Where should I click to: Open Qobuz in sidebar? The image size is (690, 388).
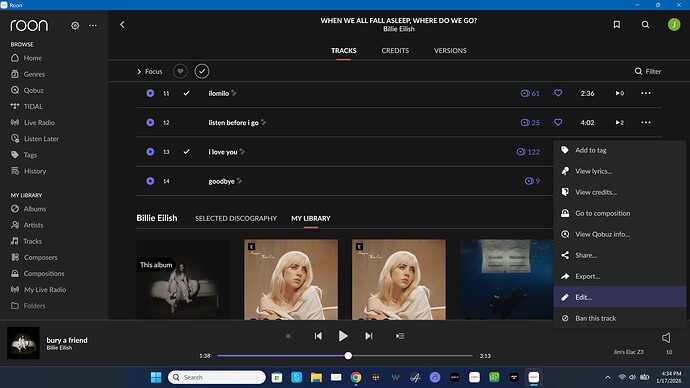pyautogui.click(x=27, y=90)
